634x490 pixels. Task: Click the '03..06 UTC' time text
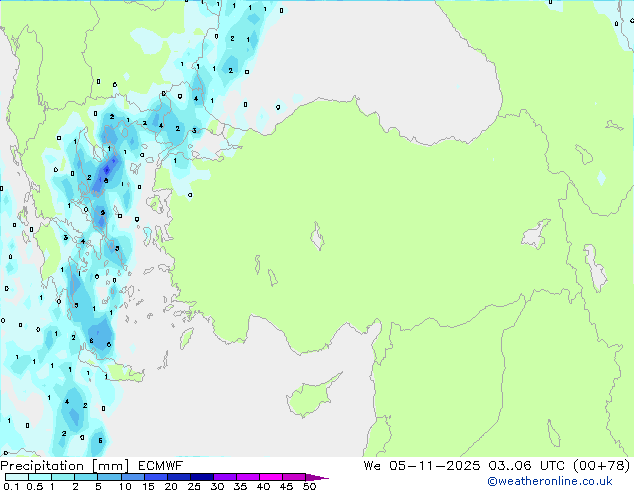click(526, 465)
